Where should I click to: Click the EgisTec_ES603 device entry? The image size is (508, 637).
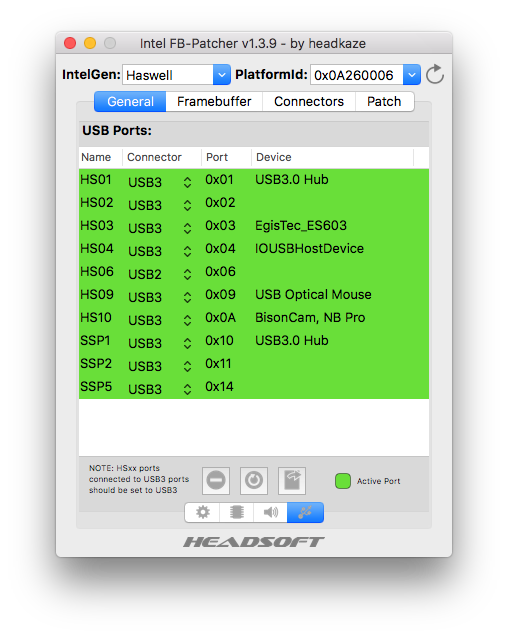pos(301,225)
